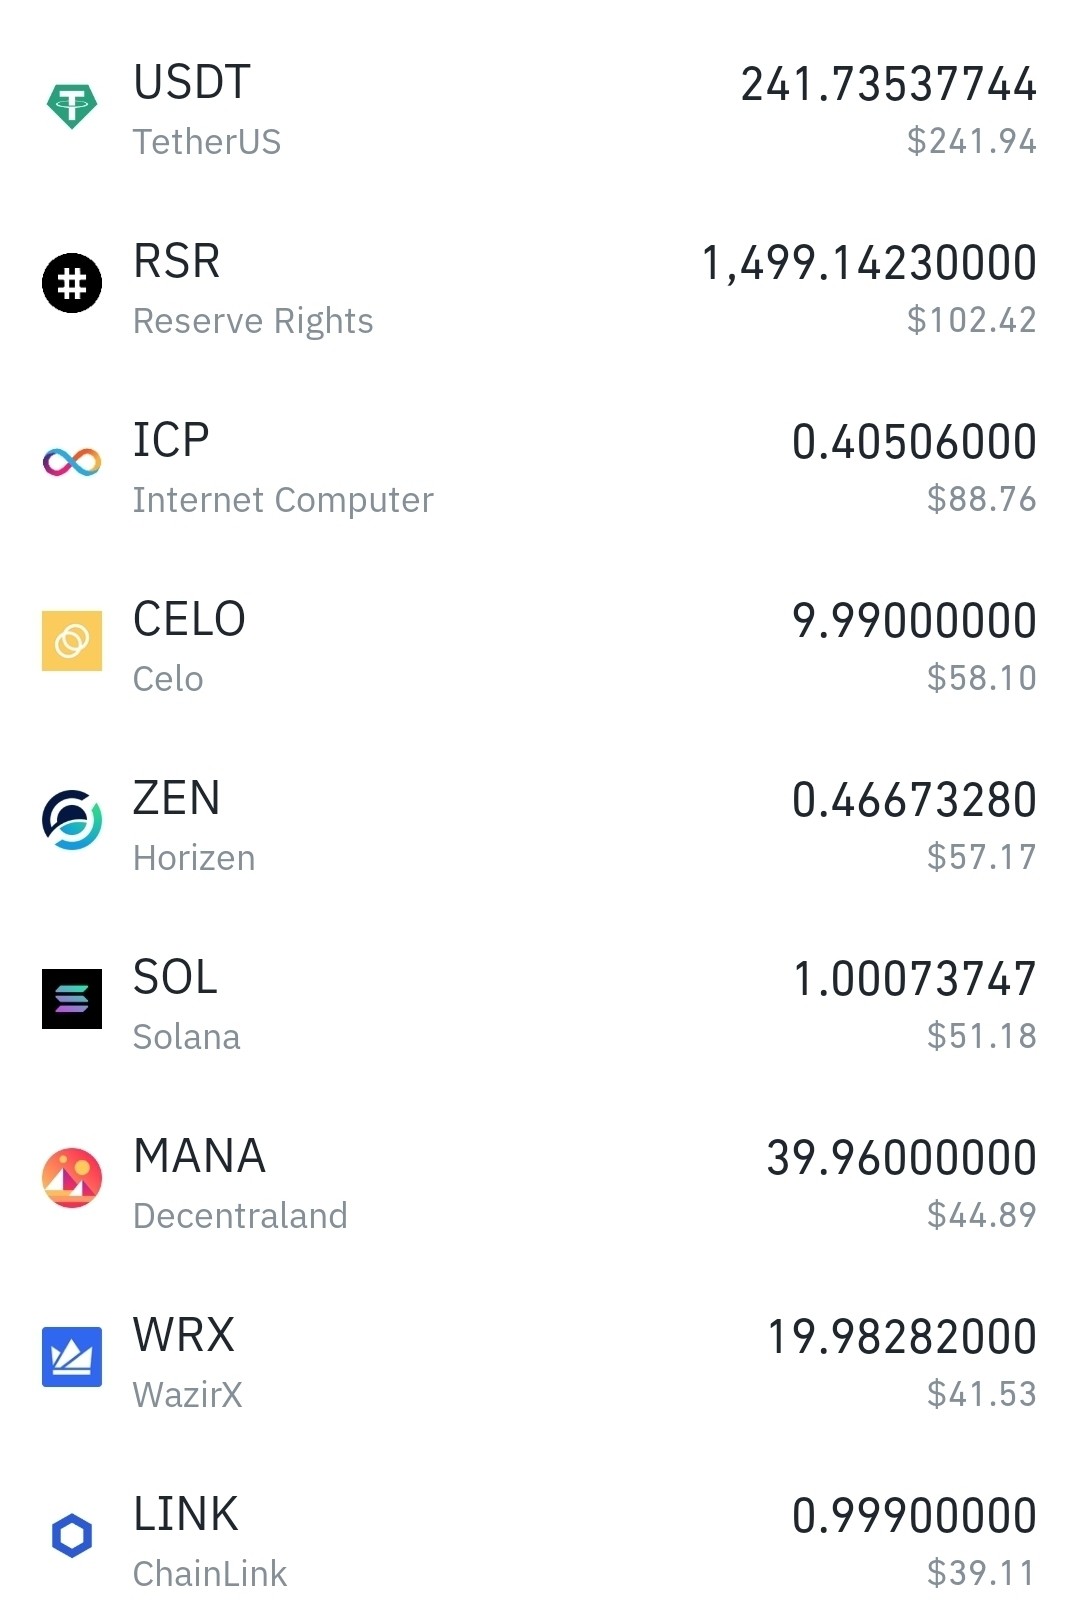Click the SOL balance 1.00073747
The image size is (1079, 1603).
[914, 979]
